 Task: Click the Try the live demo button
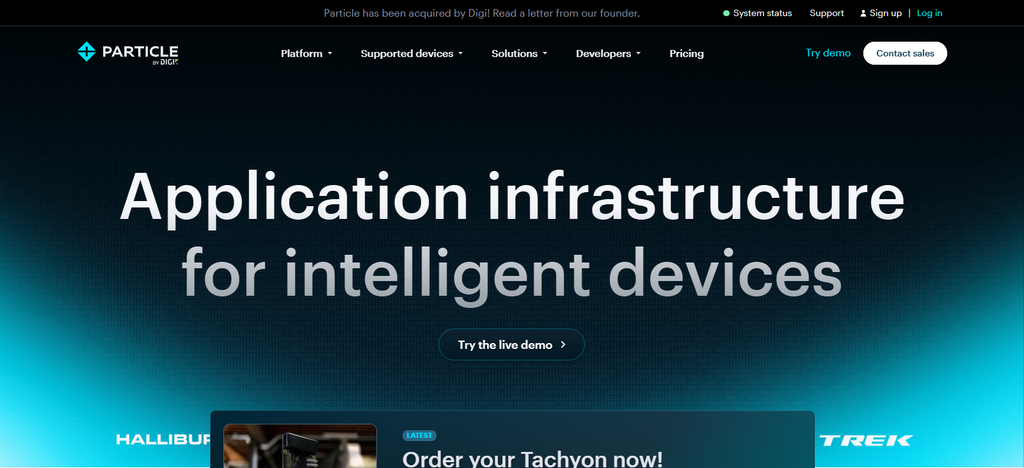511,345
